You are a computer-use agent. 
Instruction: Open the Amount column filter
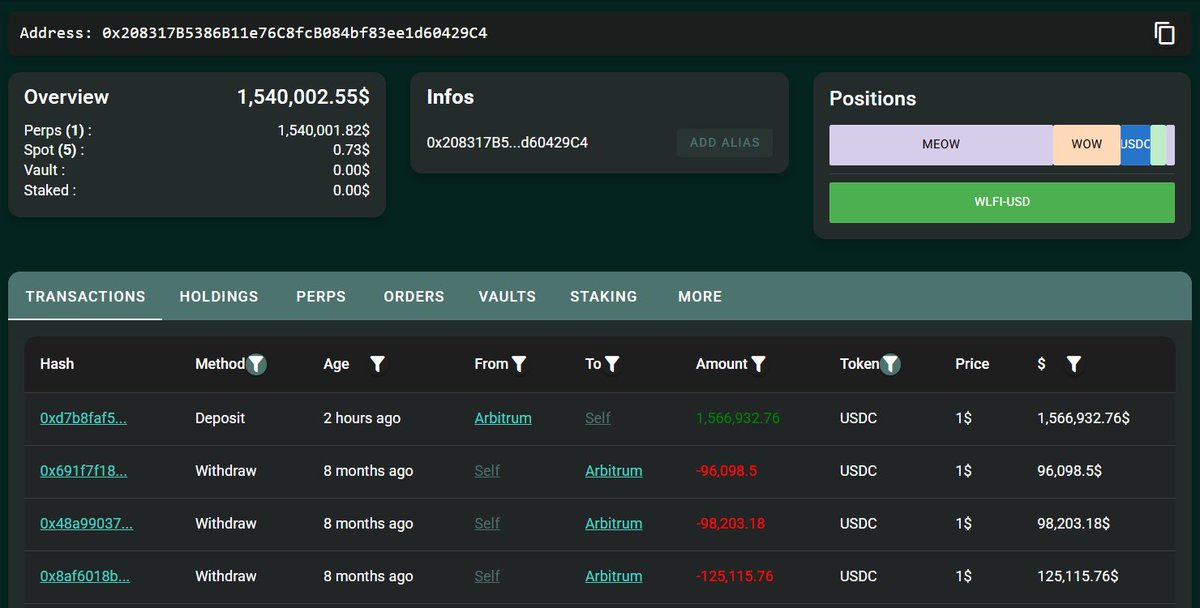point(759,364)
